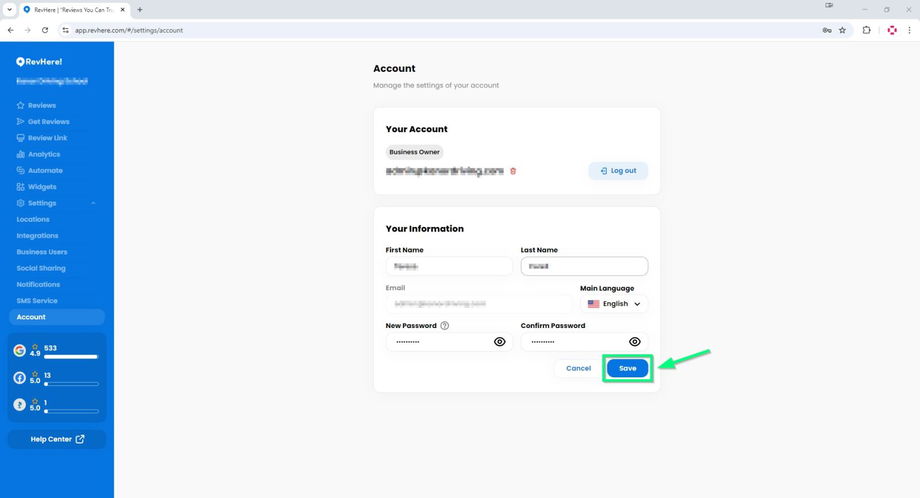Click the Google reviews progress bar
This screenshot has height=498, width=920.
[71, 357]
